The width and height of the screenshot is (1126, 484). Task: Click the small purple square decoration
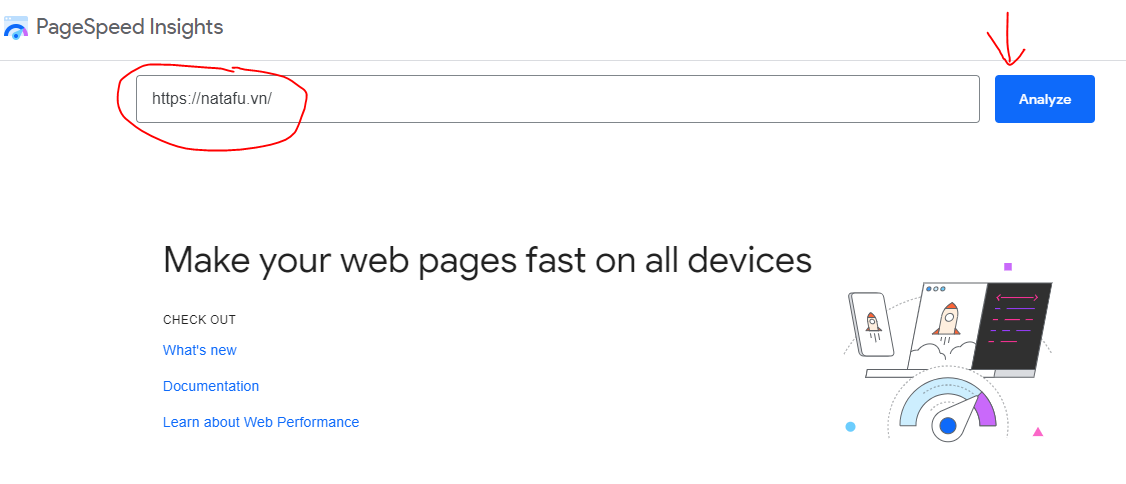click(x=1008, y=266)
